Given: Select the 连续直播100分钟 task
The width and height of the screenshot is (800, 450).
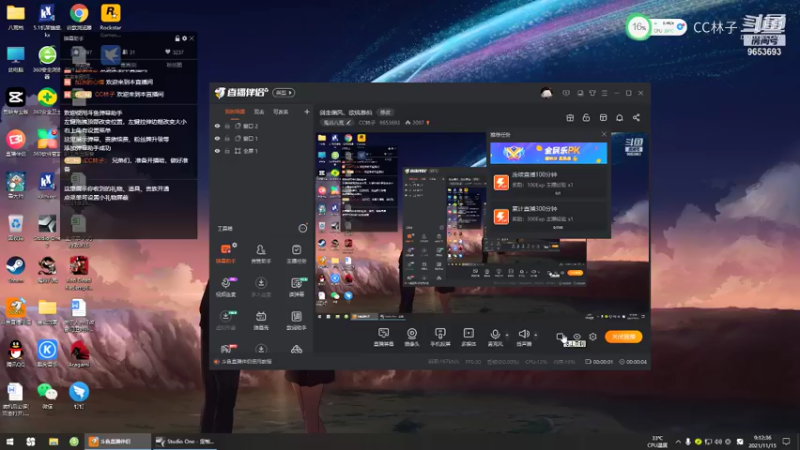Looking at the screenshot, I should point(548,183).
